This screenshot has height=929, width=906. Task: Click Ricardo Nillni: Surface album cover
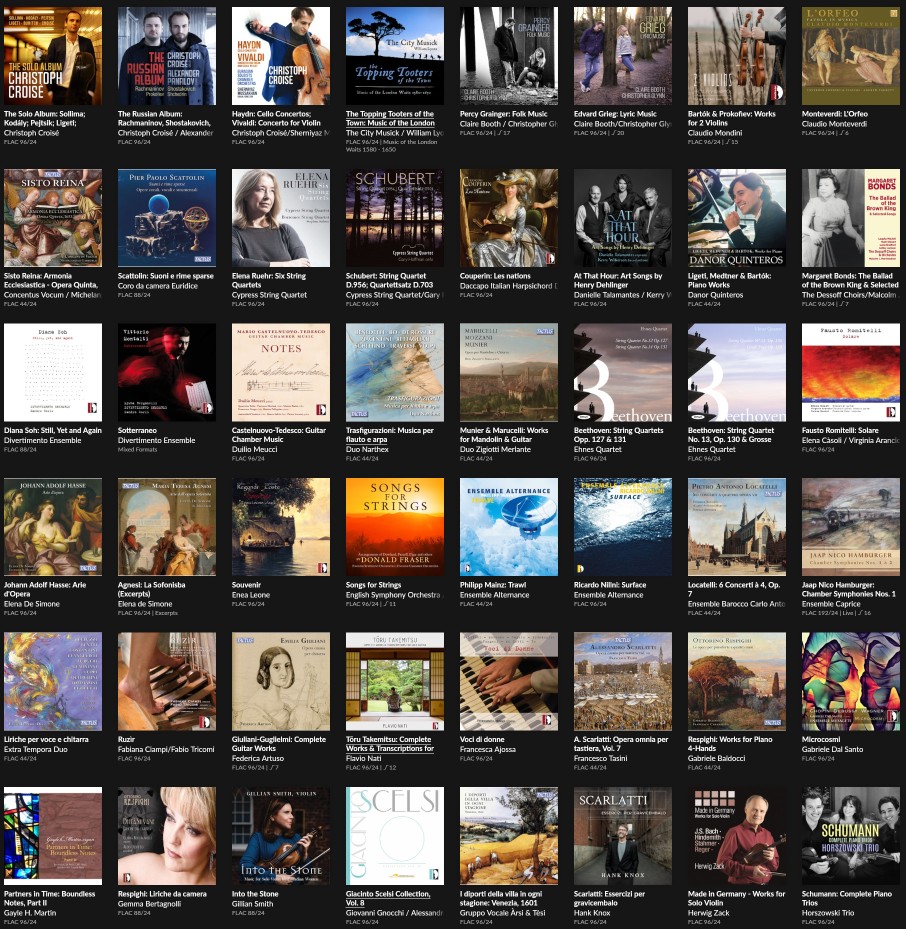click(623, 527)
